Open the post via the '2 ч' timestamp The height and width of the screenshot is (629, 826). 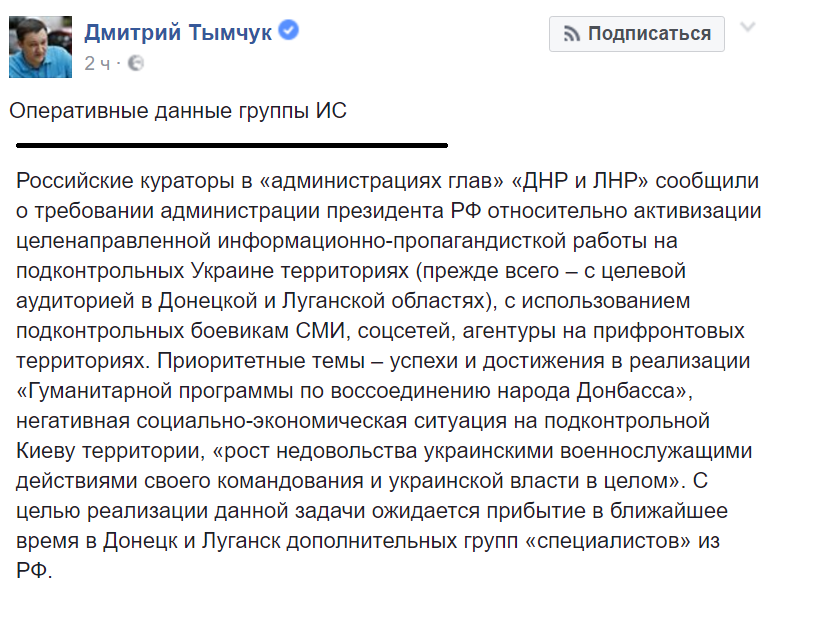pyautogui.click(x=97, y=64)
